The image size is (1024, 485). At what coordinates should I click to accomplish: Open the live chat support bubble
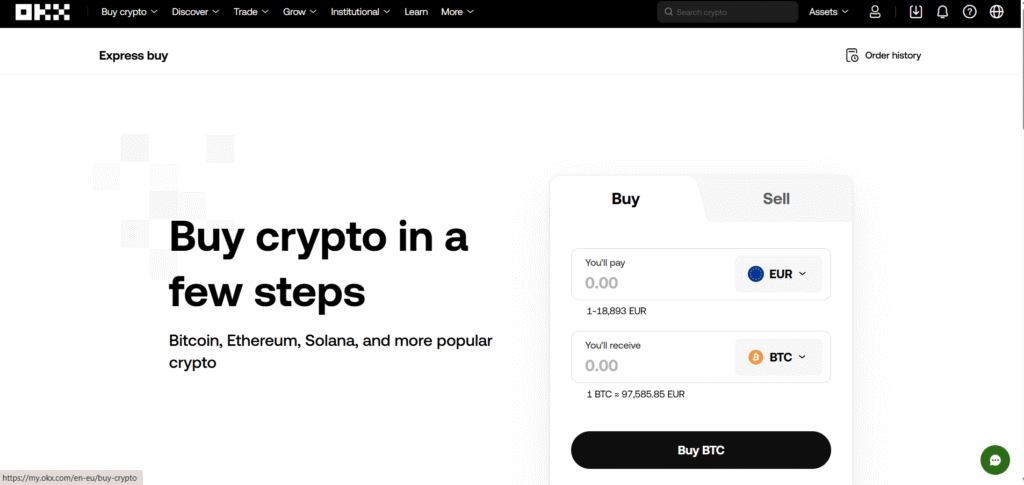pyautogui.click(x=995, y=460)
